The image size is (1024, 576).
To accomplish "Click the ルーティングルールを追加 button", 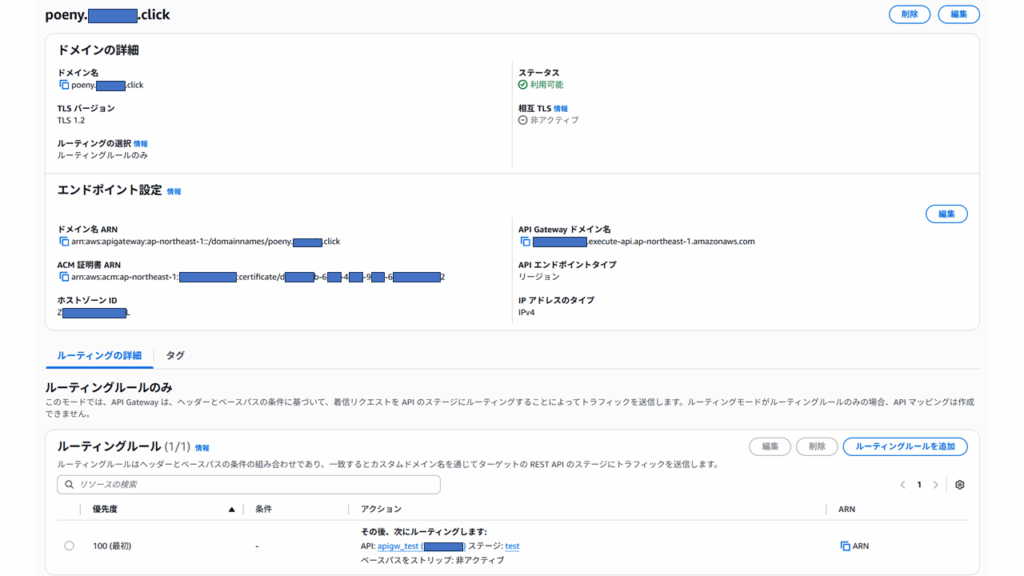I will click(905, 446).
